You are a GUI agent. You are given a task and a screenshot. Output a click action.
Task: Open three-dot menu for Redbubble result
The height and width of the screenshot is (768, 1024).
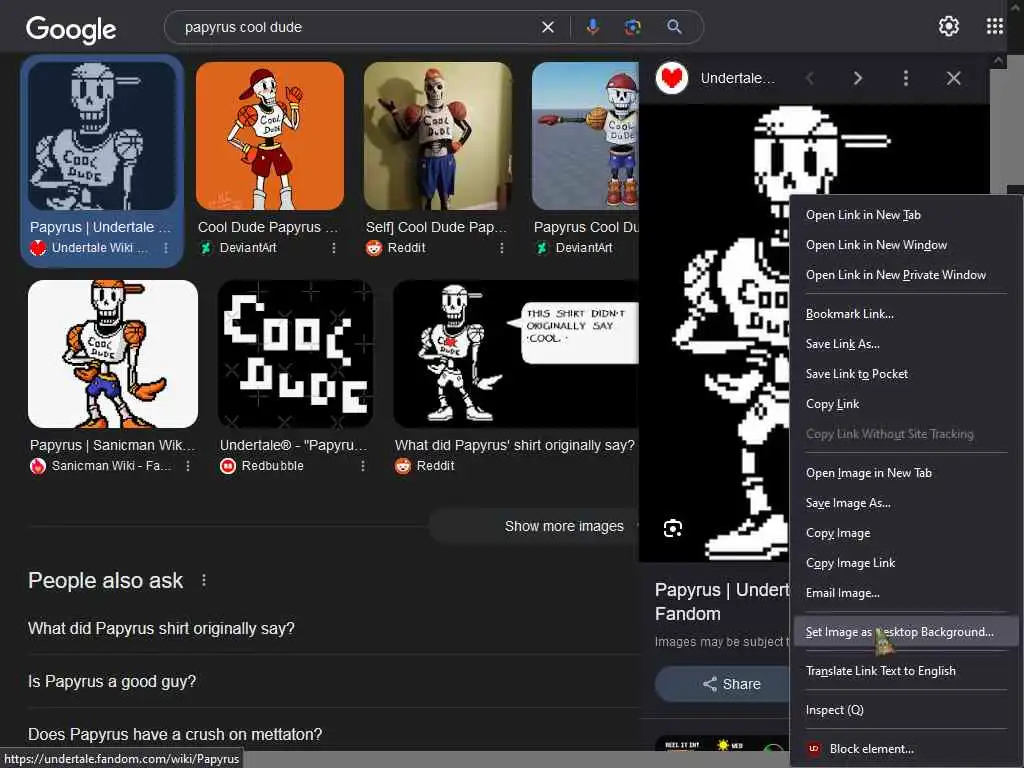(363, 466)
